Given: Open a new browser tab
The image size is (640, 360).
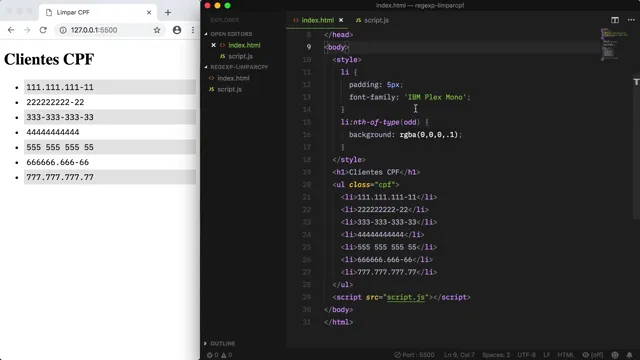Looking at the screenshot, I should tap(168, 13).
